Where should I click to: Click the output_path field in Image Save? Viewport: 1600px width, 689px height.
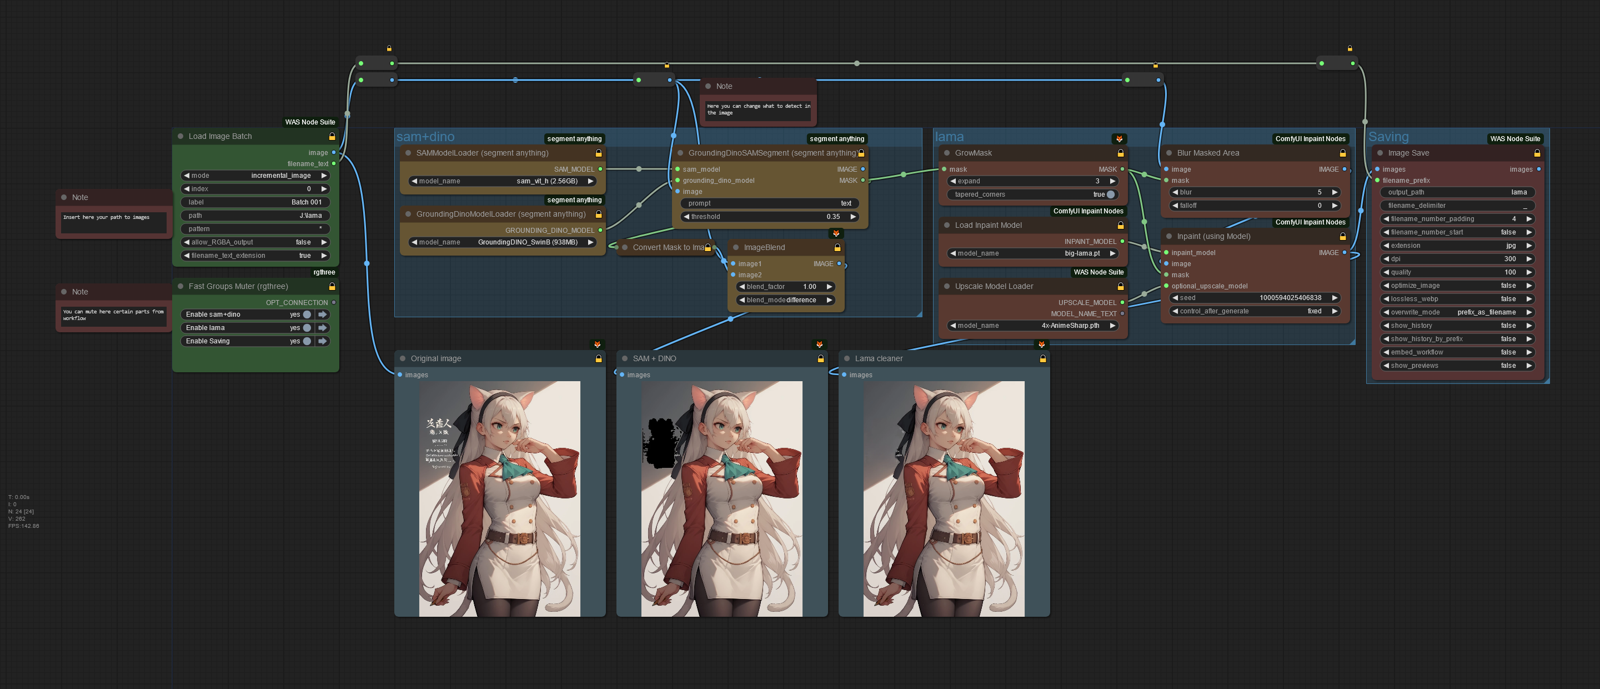click(x=1458, y=193)
